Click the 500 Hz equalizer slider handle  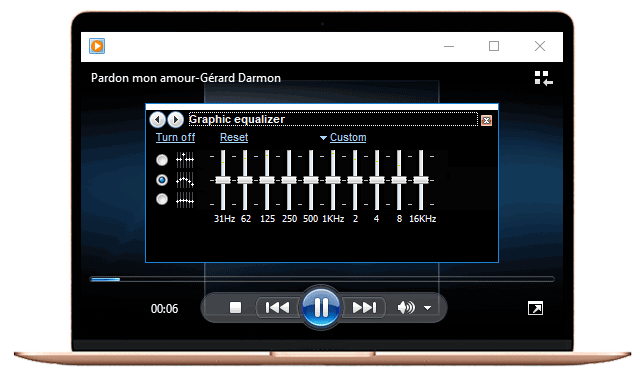(311, 180)
